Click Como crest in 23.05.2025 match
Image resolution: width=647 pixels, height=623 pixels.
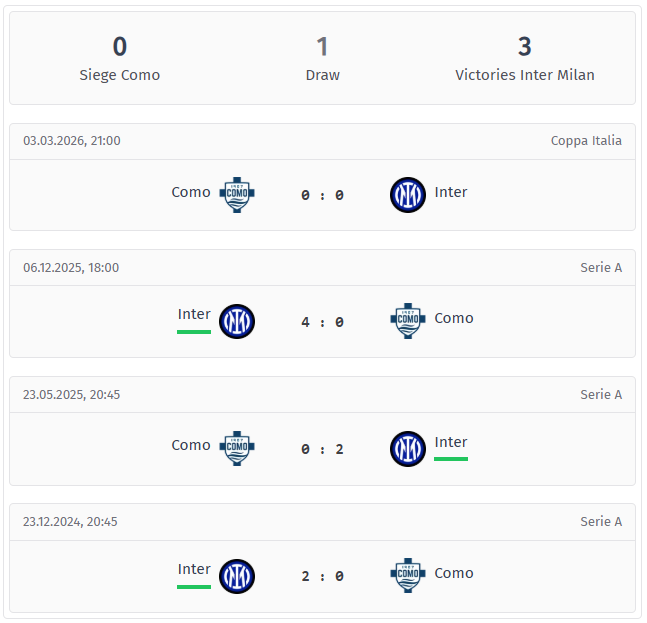(x=237, y=448)
